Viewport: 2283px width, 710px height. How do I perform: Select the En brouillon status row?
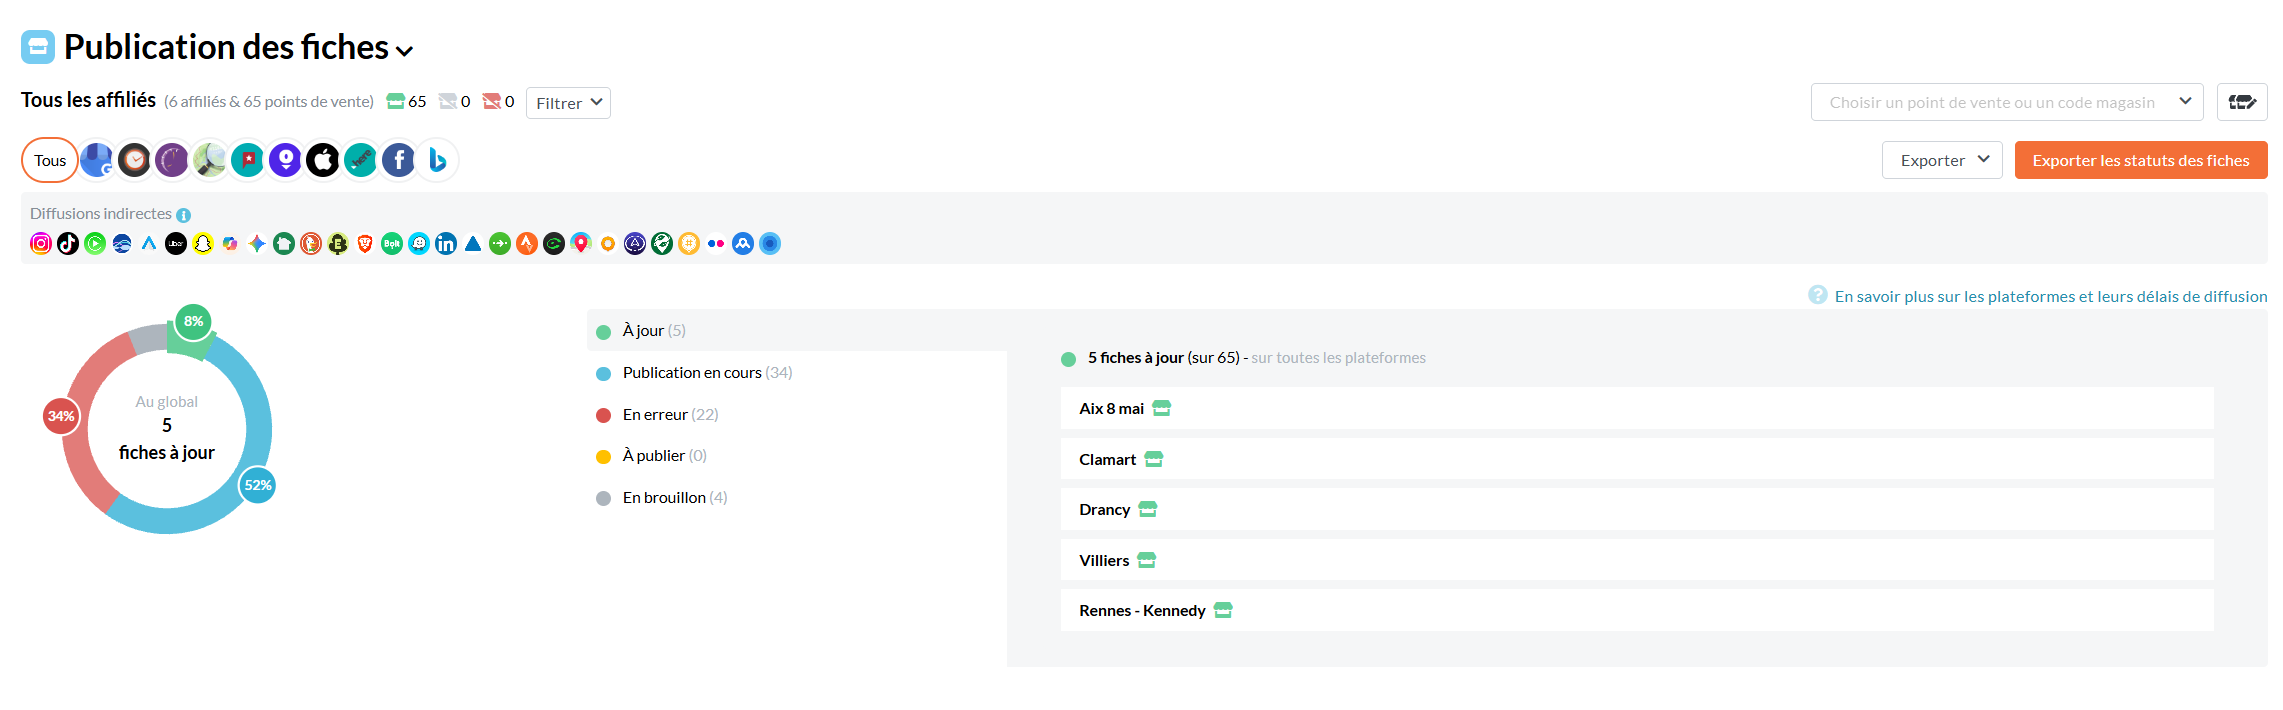coord(797,497)
